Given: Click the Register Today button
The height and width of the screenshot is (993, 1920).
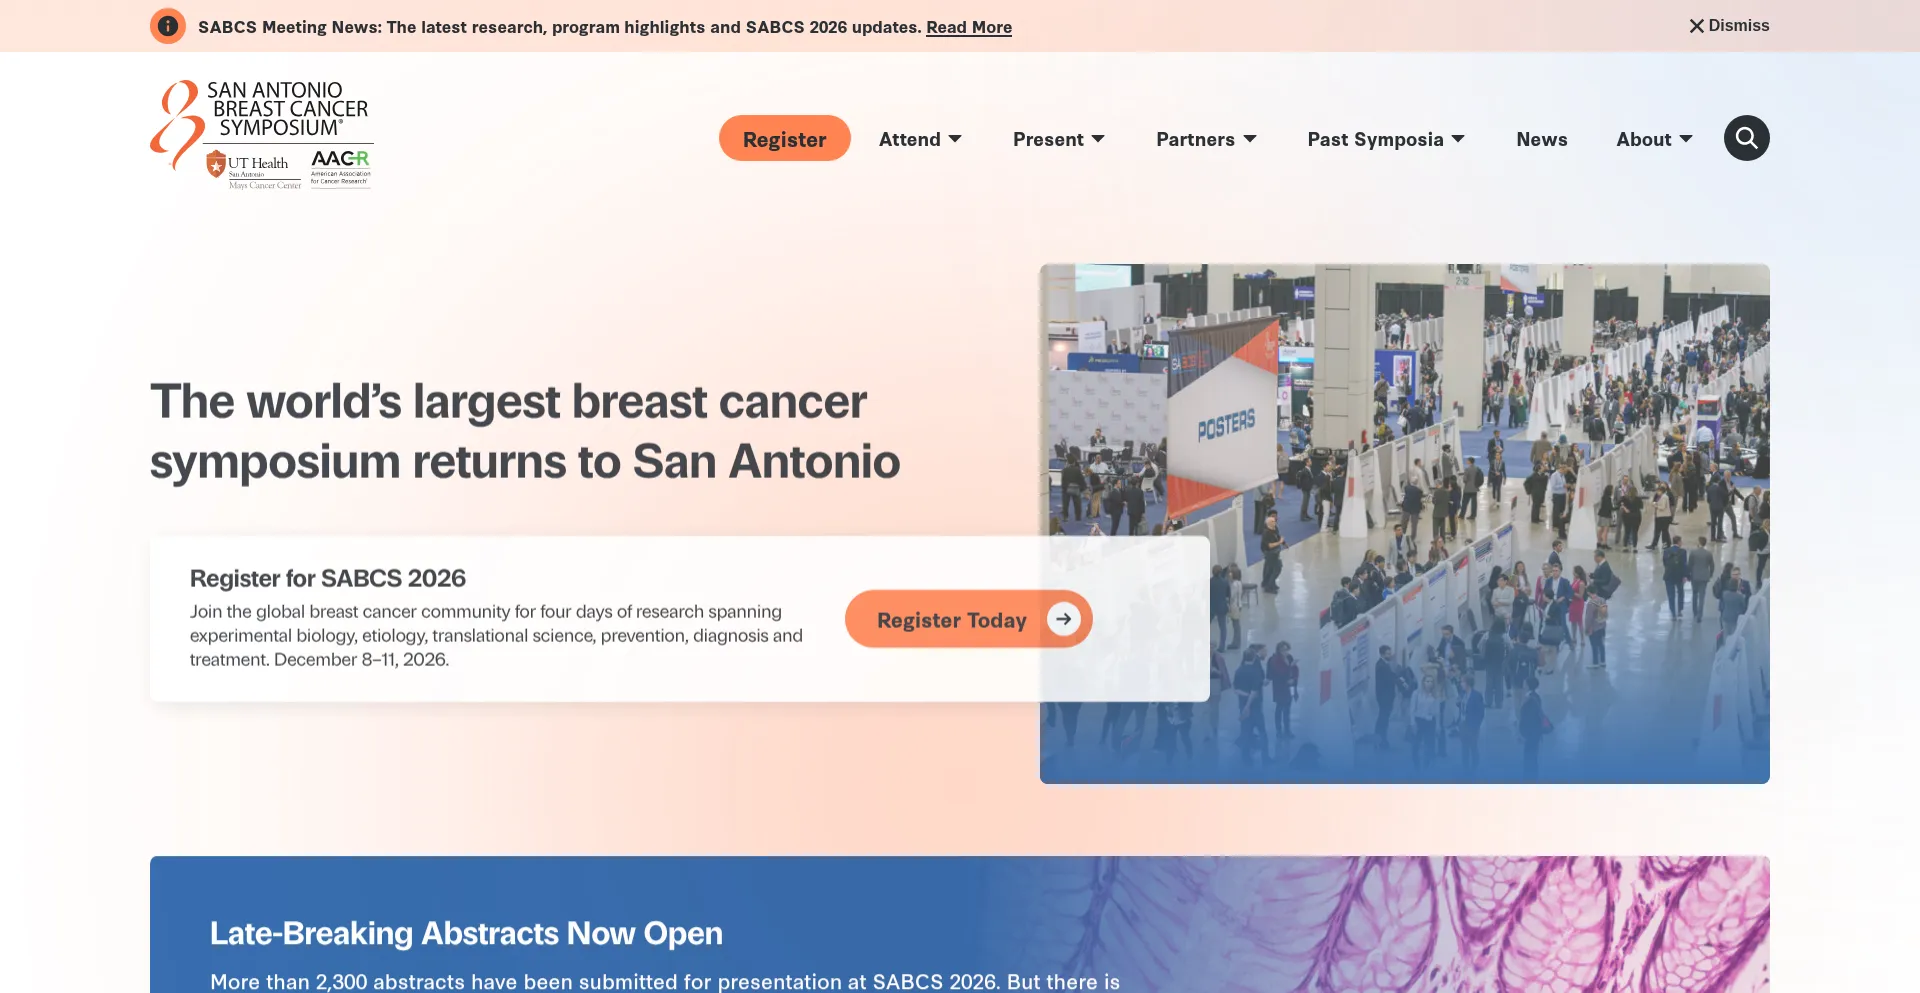Looking at the screenshot, I should click(x=968, y=619).
